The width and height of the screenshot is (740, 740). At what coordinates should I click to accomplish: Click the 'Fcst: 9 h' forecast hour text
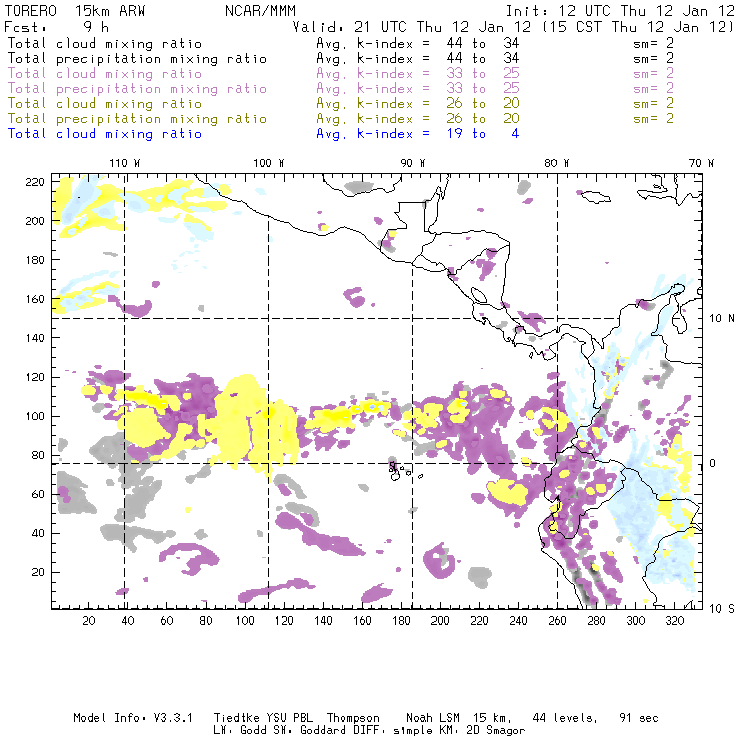[x=57, y=27]
